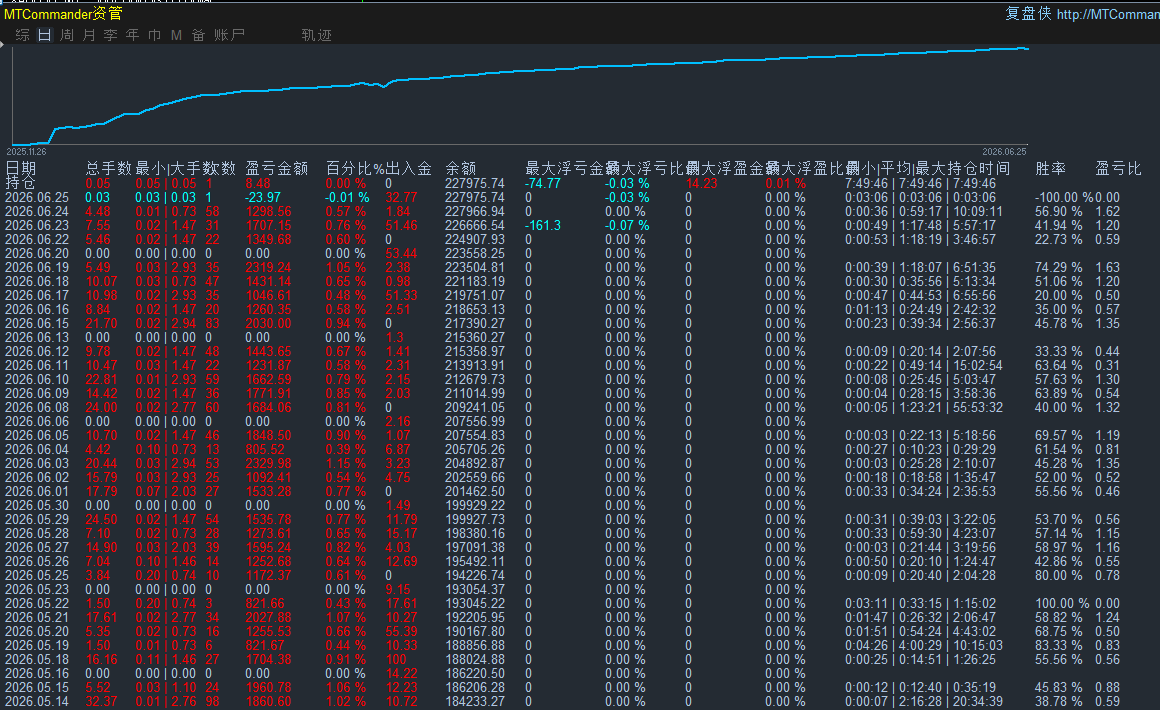Viewport: 1160px width, 710px height.
Task: Click the 总手数 column header
Action: [109, 169]
